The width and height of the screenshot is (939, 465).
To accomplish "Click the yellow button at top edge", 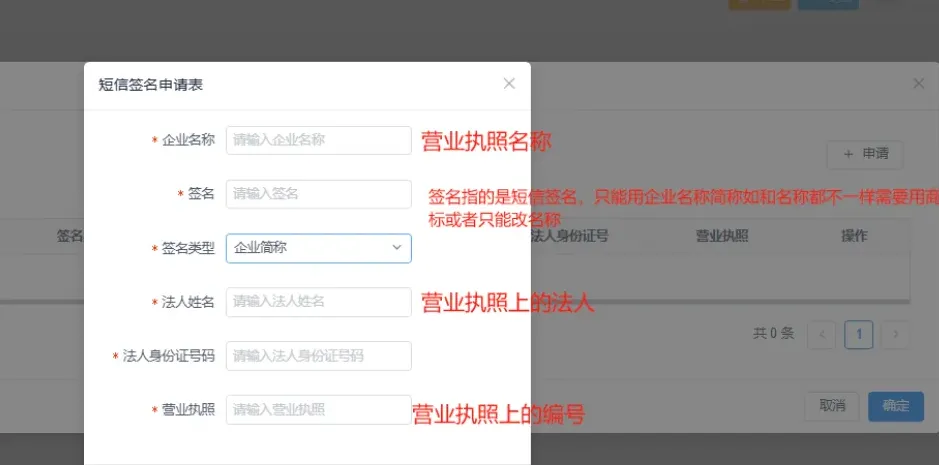I will [x=759, y=4].
